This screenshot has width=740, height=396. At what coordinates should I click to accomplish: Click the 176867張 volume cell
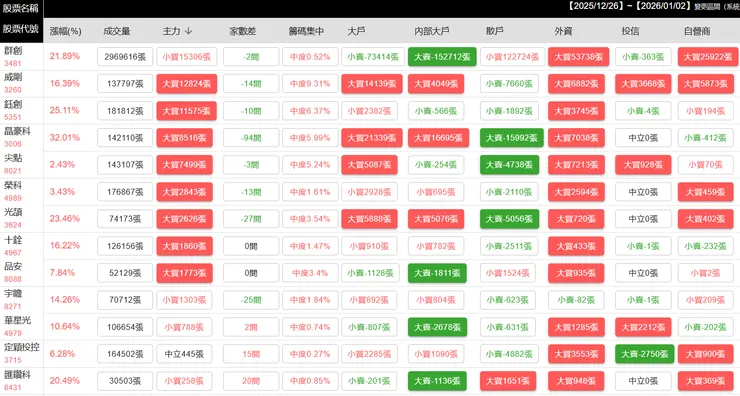125,192
